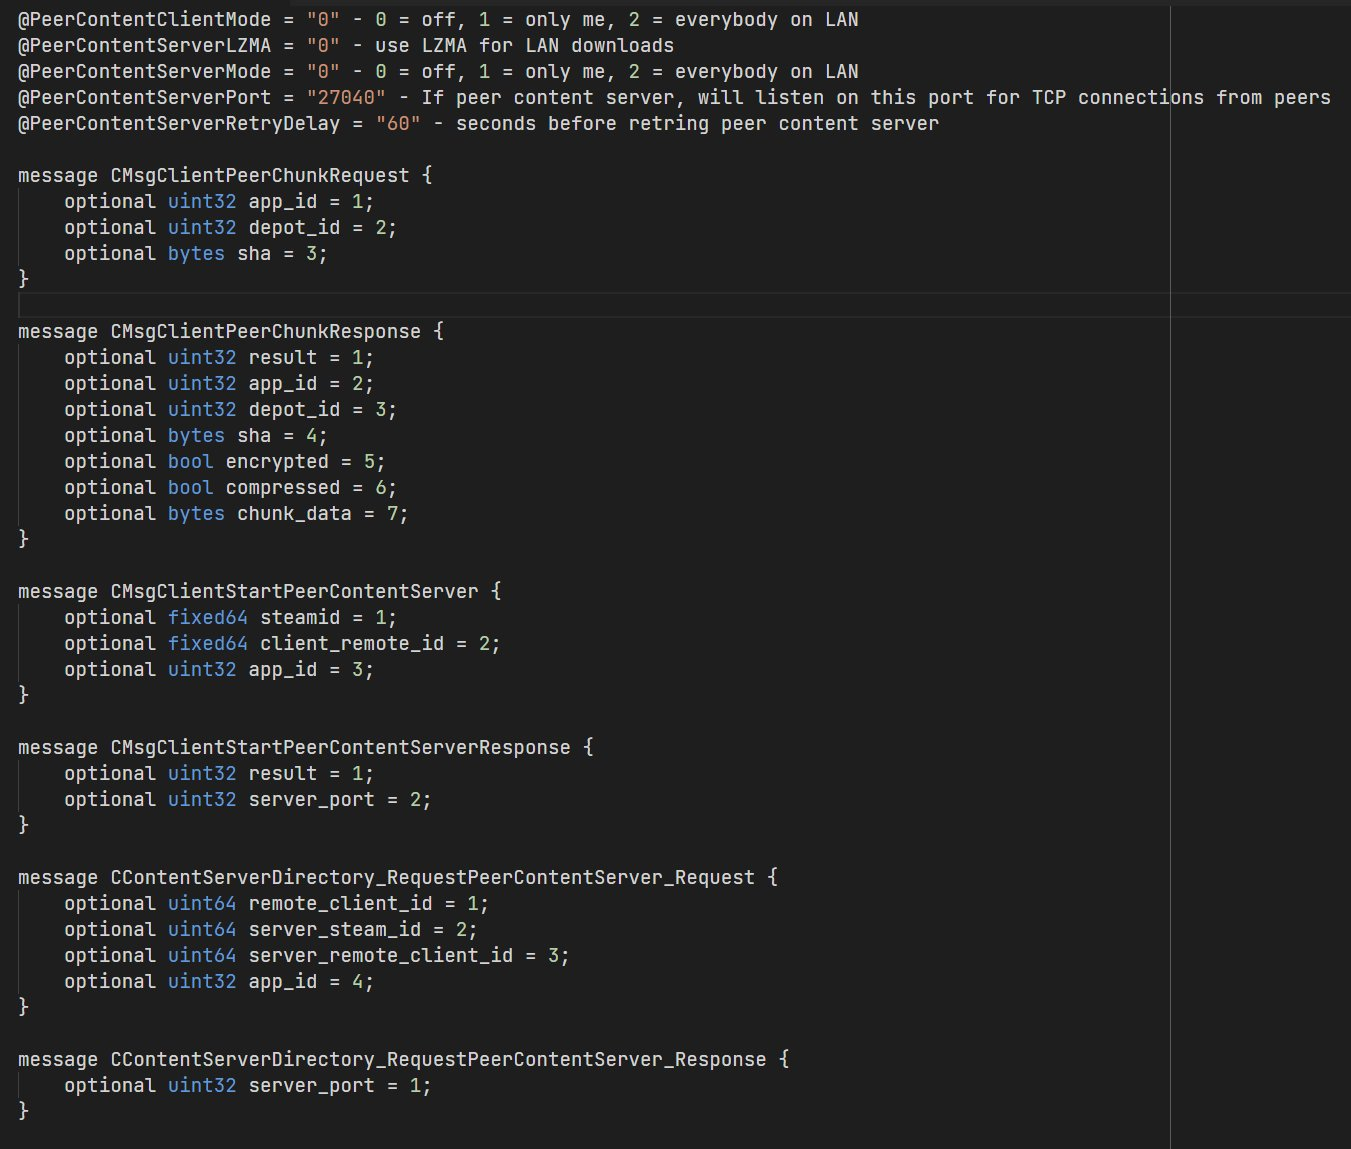Click the CMsgClientPeerChunkRequest message name
Viewport: 1351px width, 1149px height.
(259, 175)
